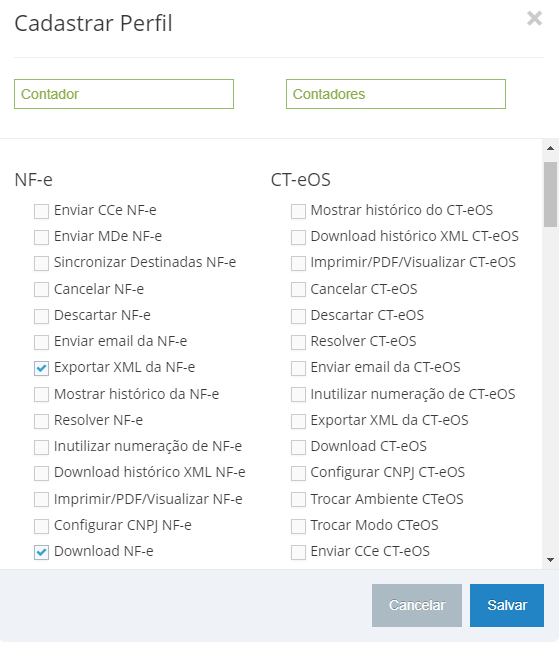Viewport: 559px width, 652px height.
Task: Click the Cadastrar Perfil title text
Action: [93, 23]
